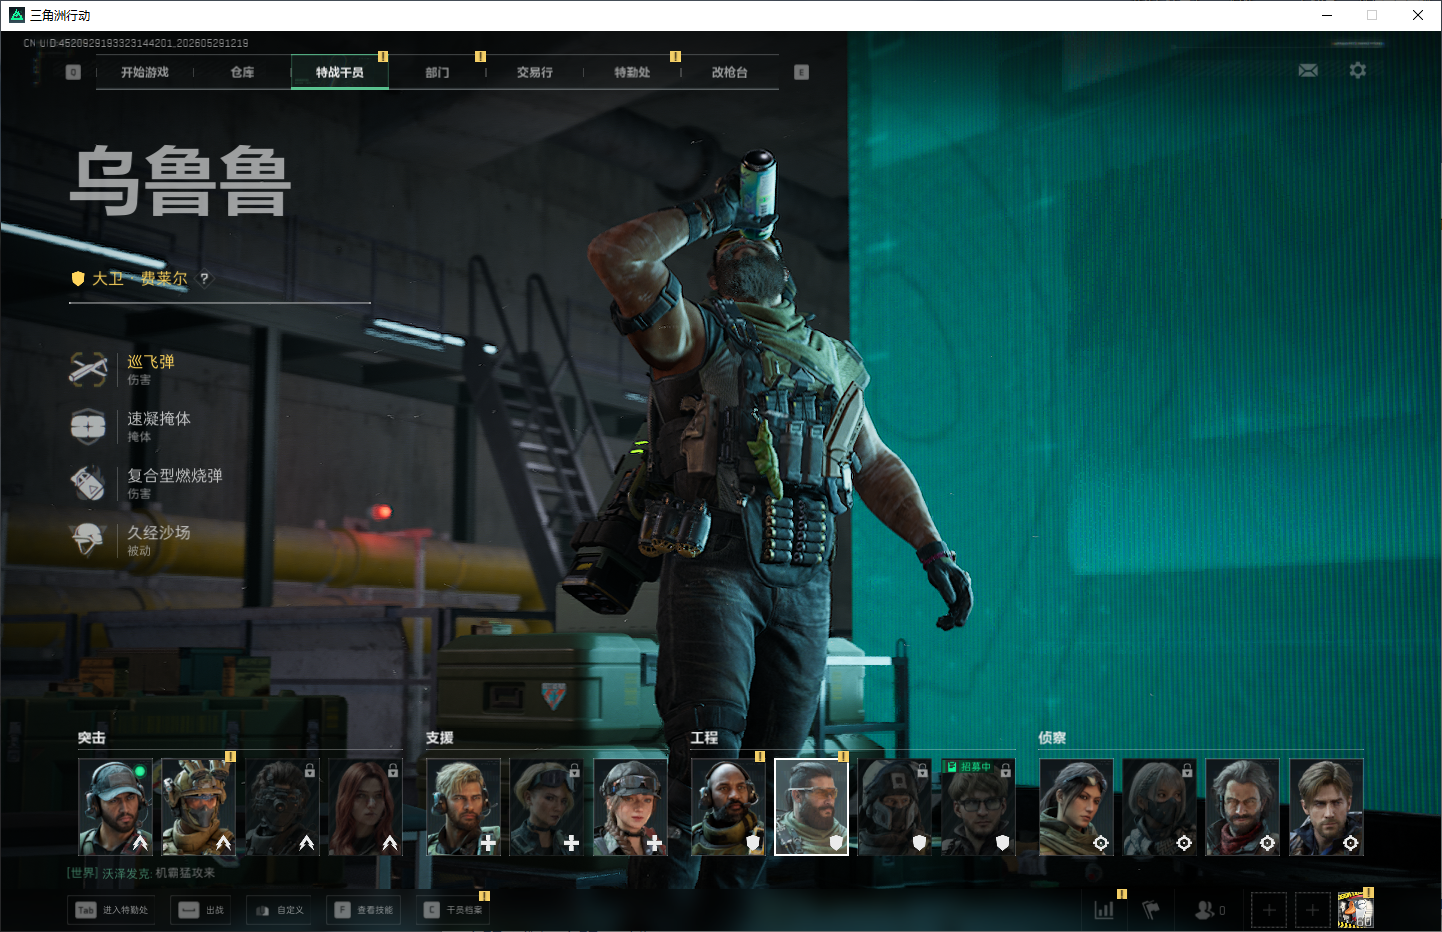Switch to the 仓库 tab

coord(242,72)
